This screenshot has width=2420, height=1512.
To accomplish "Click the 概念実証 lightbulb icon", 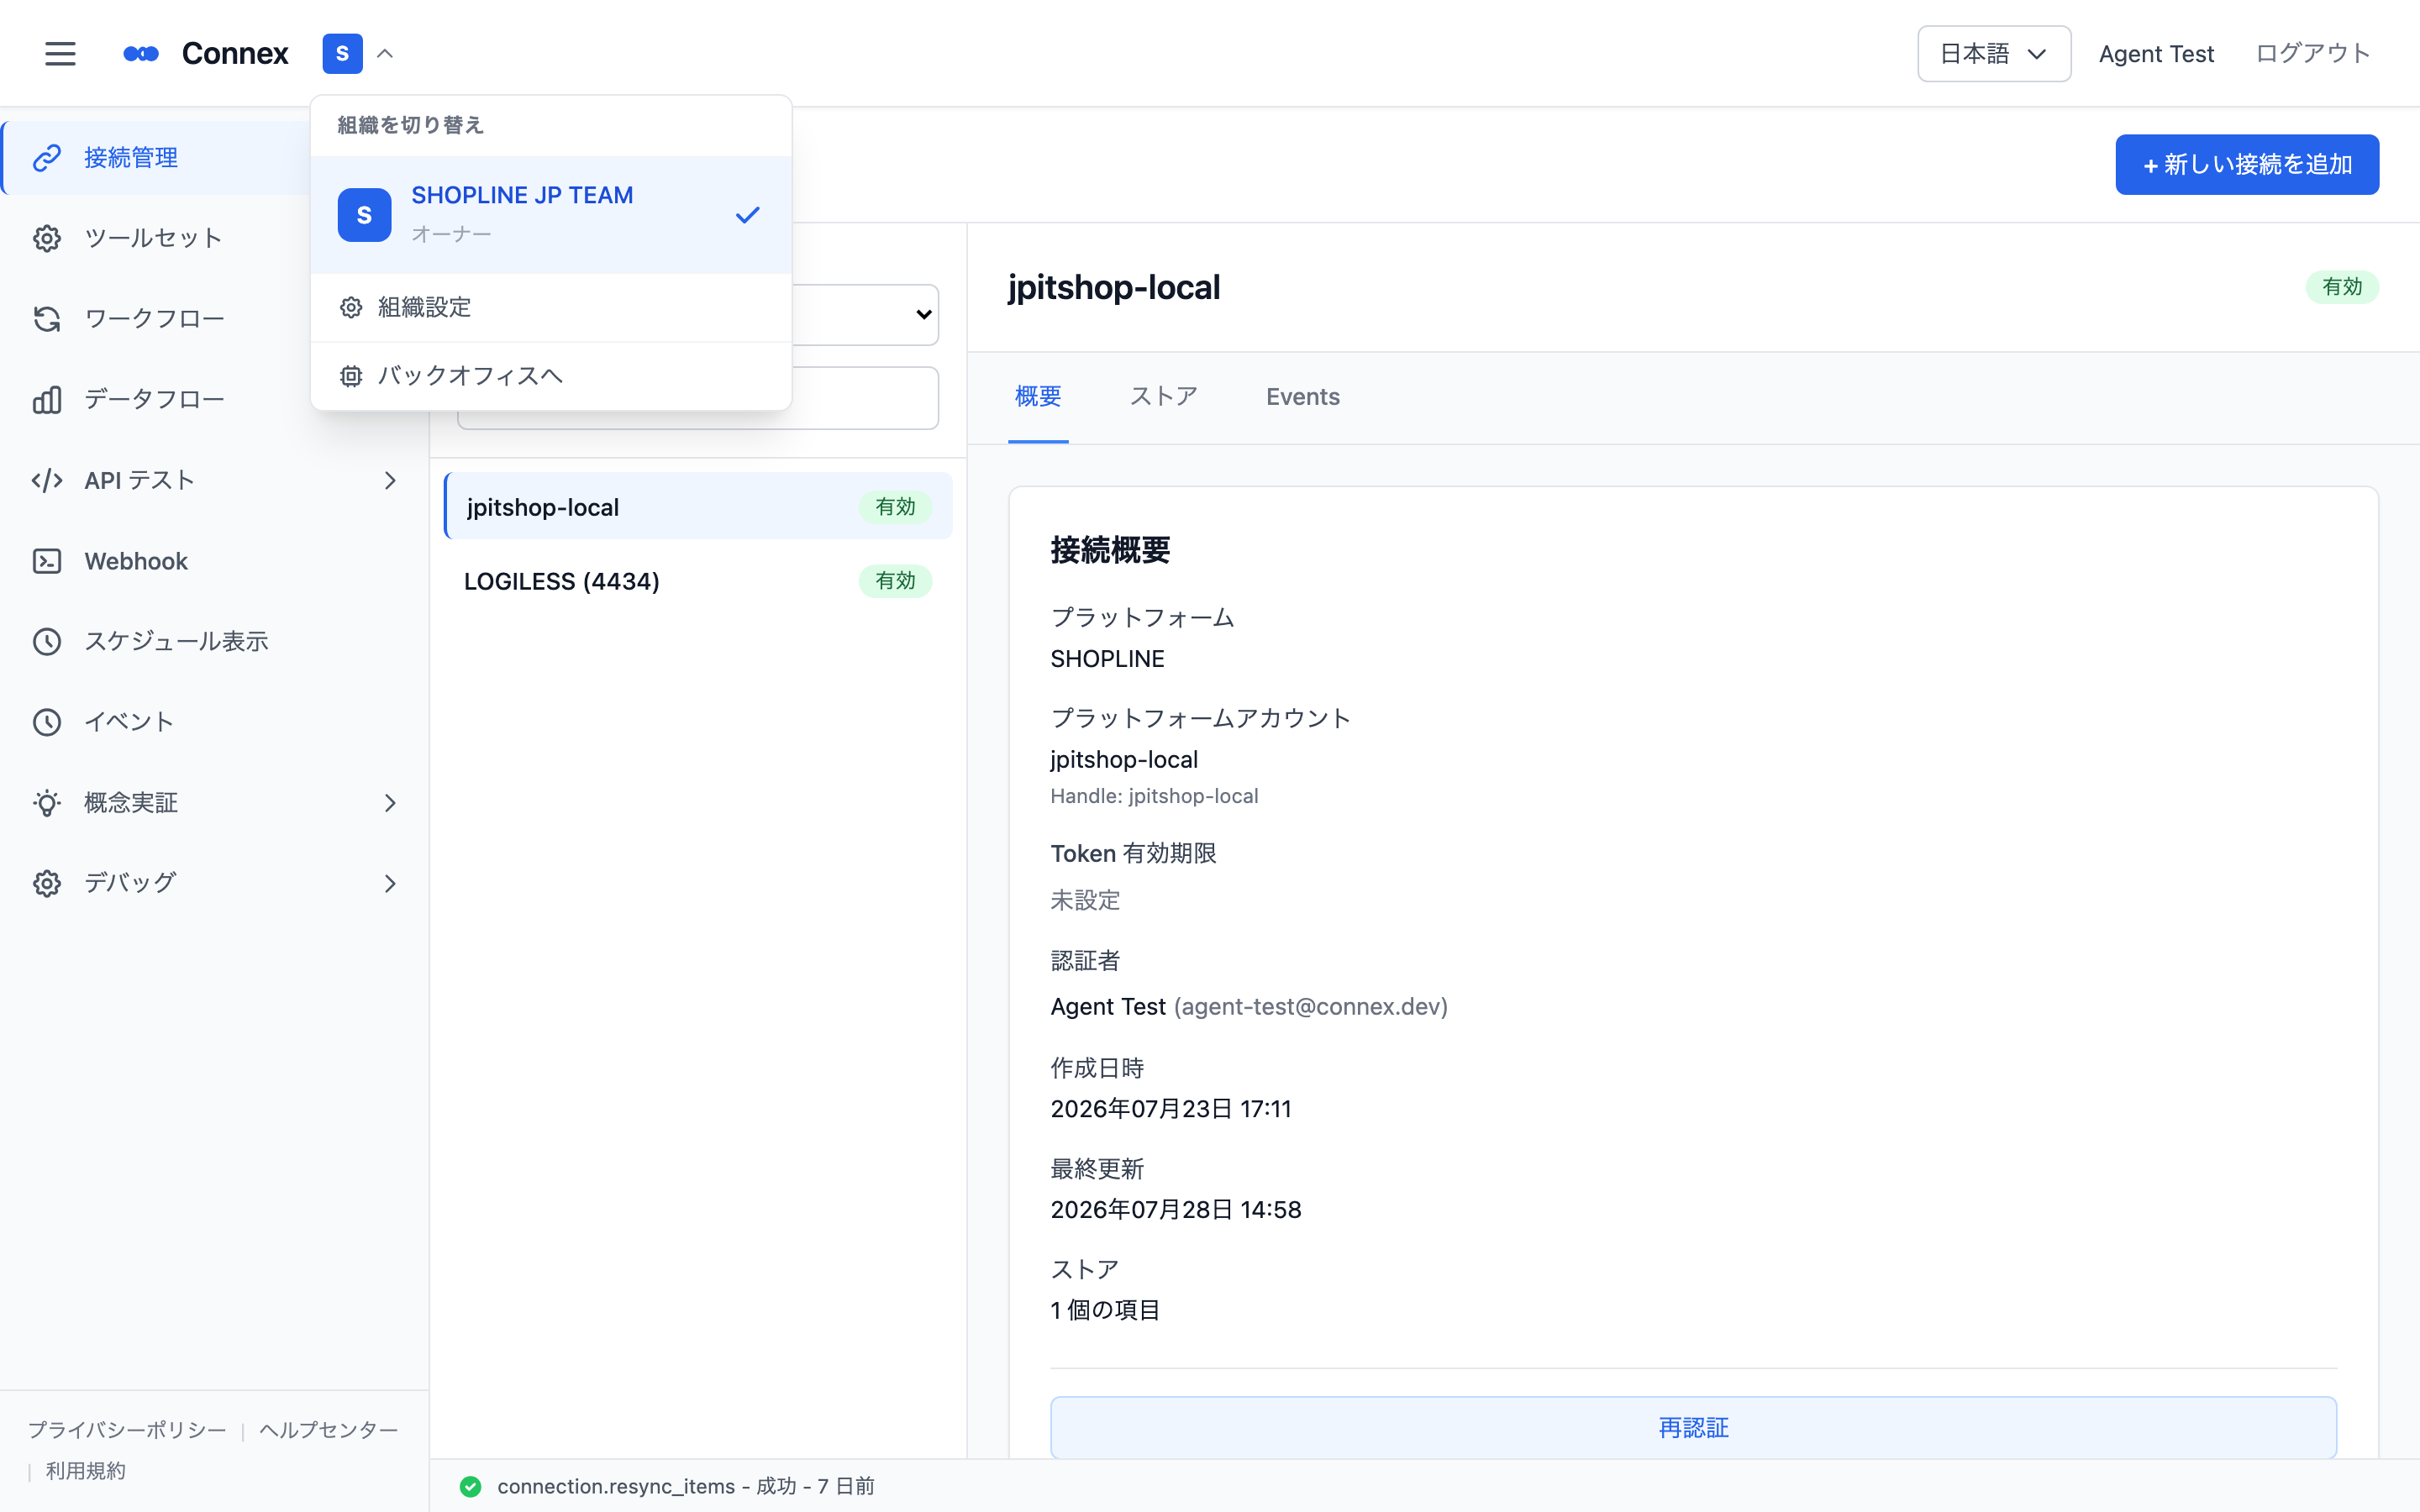I will pyautogui.click(x=47, y=803).
